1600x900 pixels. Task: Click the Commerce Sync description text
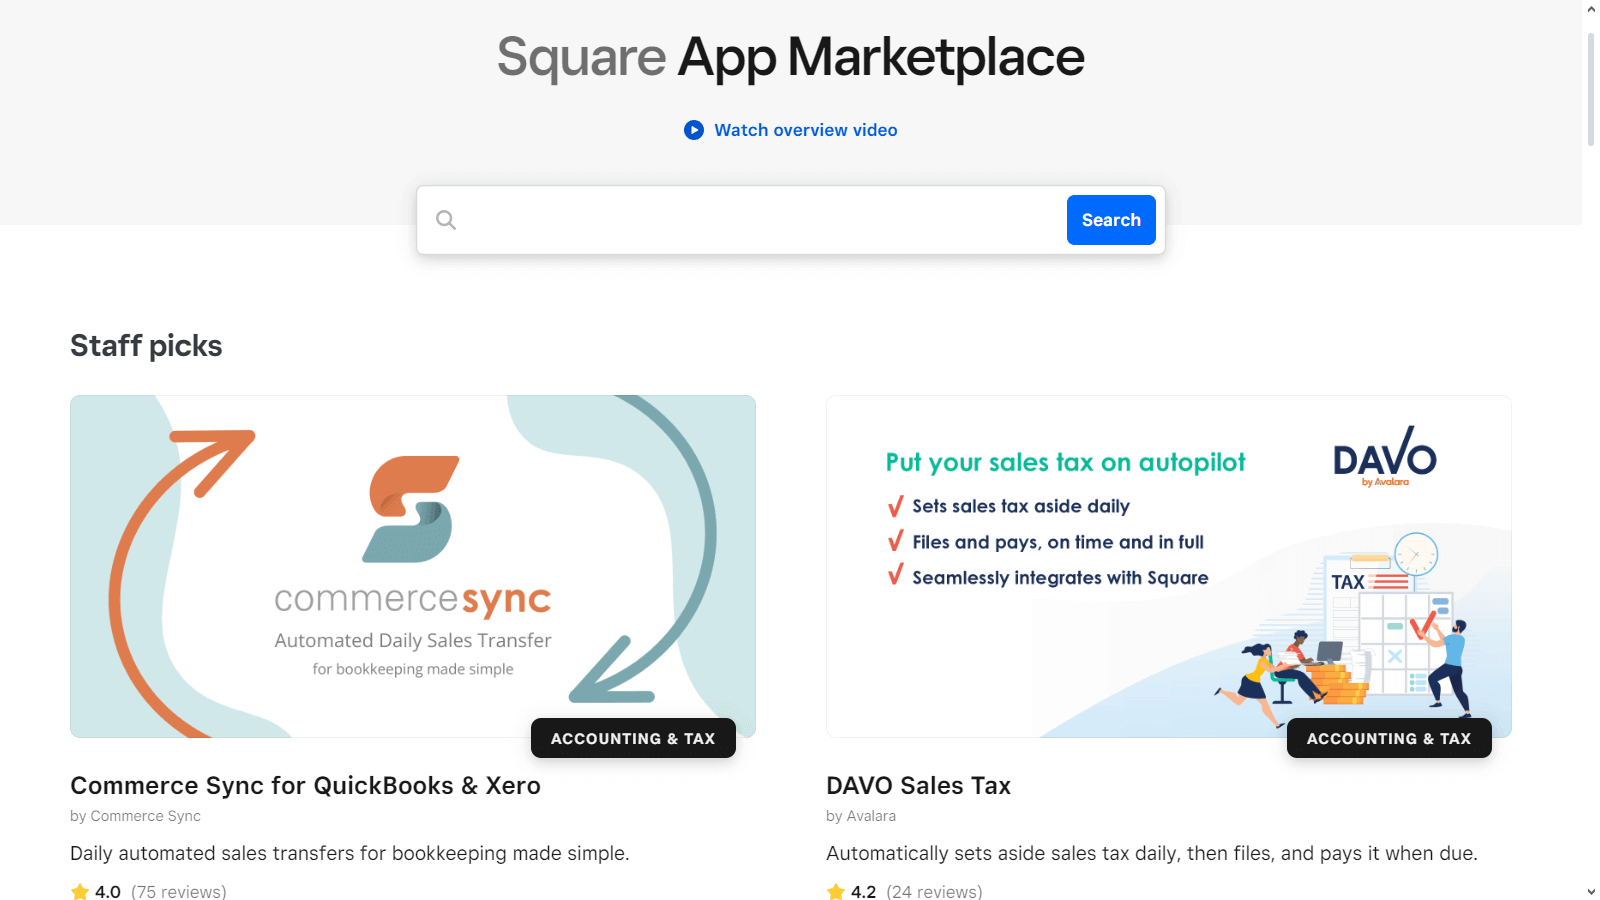350,853
